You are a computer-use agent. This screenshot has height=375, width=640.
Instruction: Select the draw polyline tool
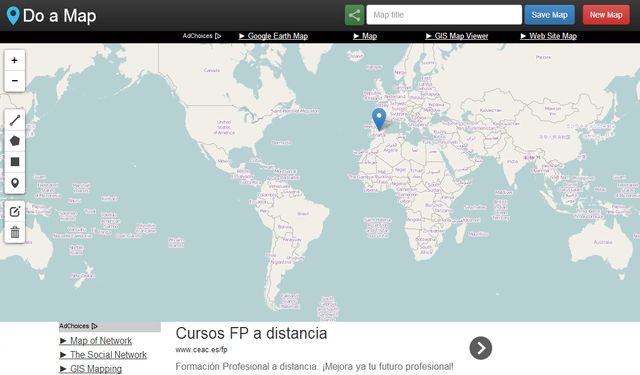(15, 120)
